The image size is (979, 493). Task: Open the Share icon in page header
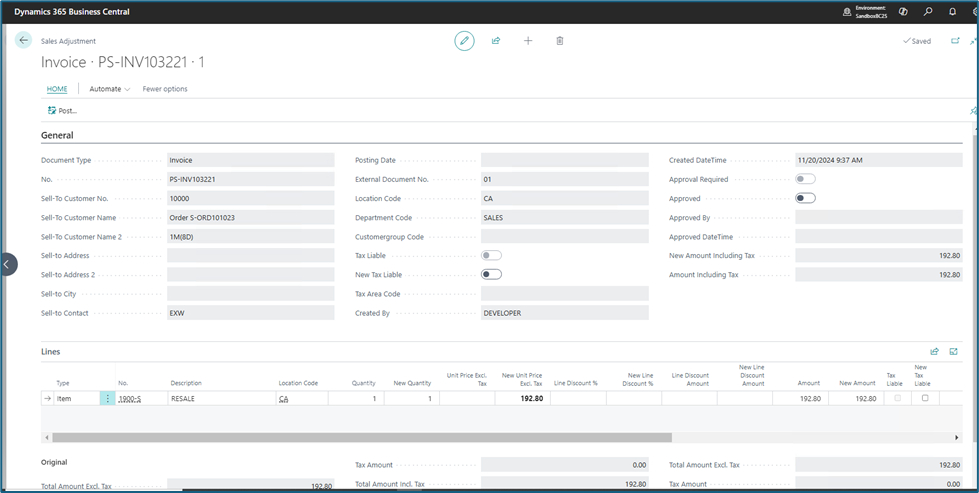(x=496, y=41)
